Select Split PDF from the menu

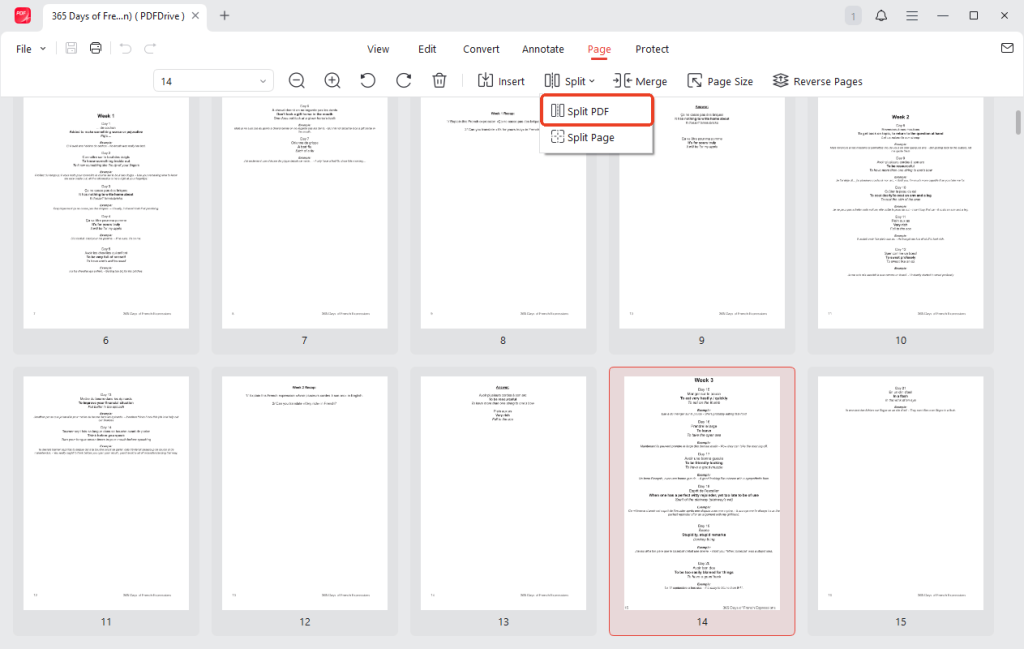click(596, 112)
